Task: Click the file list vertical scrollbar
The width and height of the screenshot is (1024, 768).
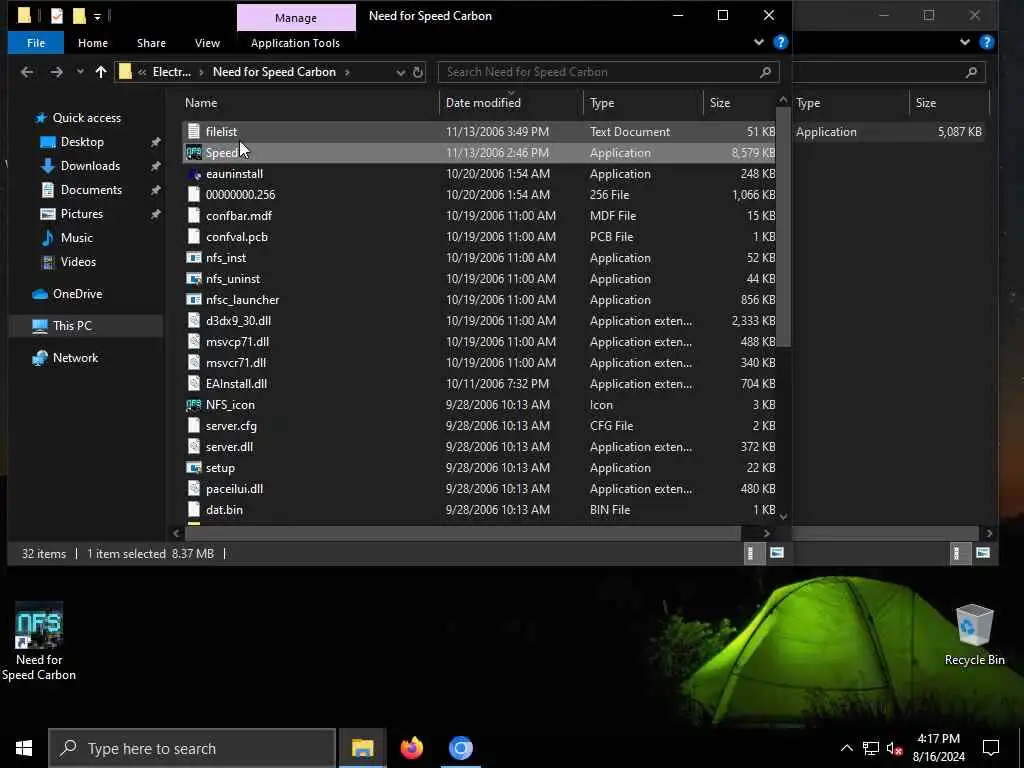Action: (783, 227)
